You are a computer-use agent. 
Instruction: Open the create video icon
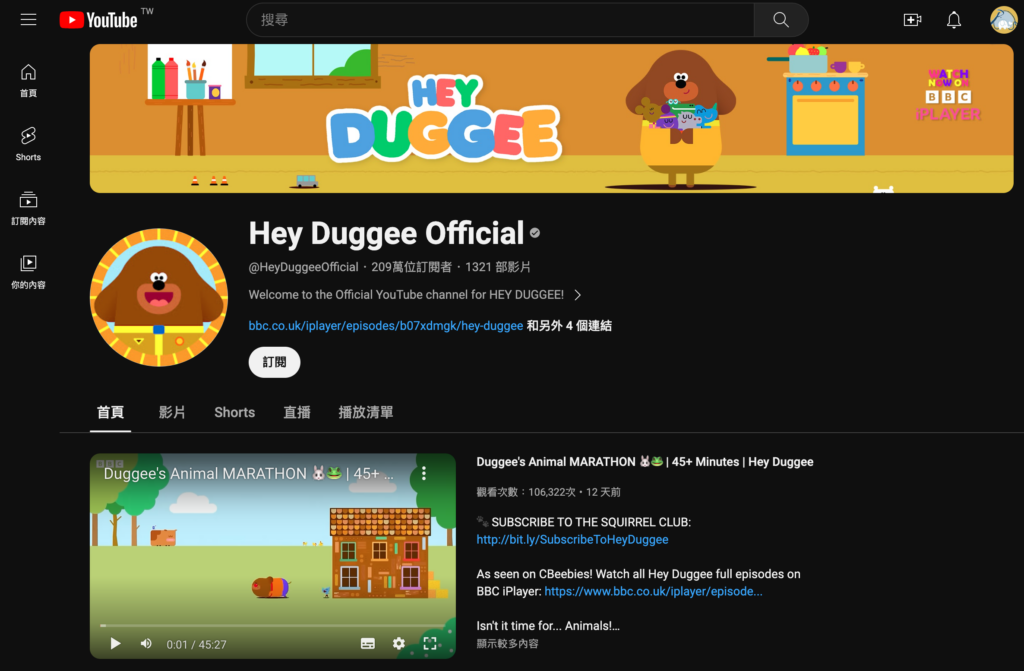click(911, 20)
